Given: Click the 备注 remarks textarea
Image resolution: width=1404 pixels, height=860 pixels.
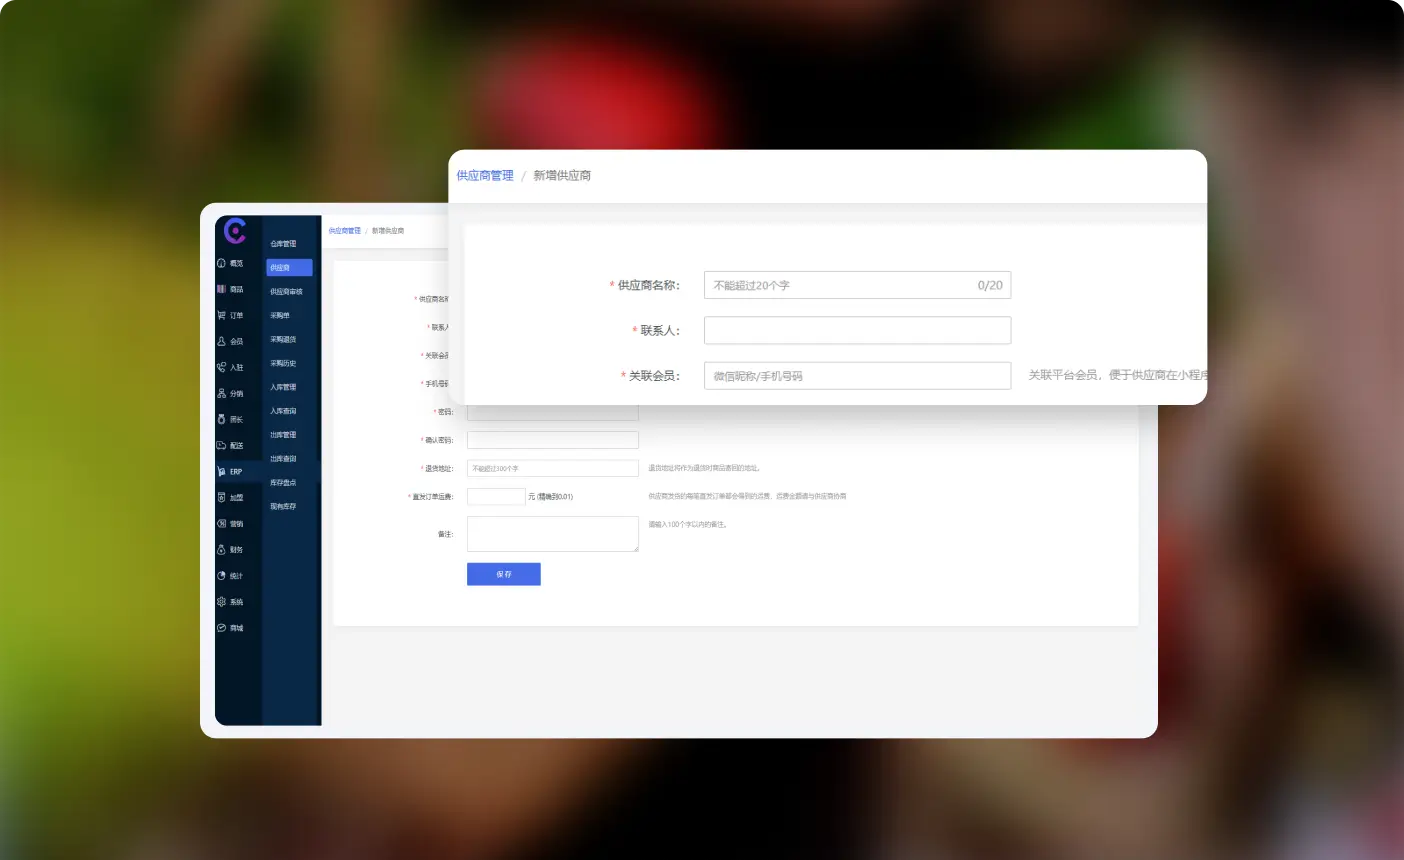Looking at the screenshot, I should (552, 534).
